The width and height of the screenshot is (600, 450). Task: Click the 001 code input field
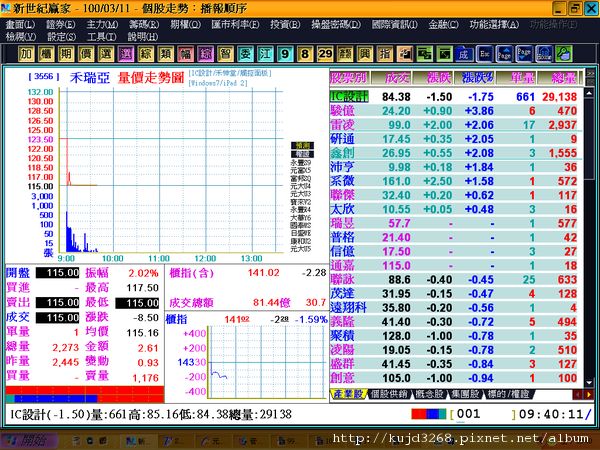(483, 414)
